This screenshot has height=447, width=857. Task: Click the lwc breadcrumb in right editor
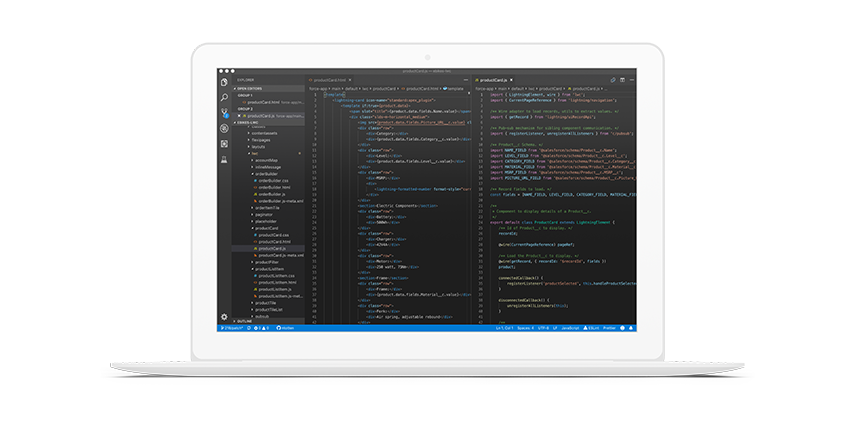pyautogui.click(x=531, y=89)
